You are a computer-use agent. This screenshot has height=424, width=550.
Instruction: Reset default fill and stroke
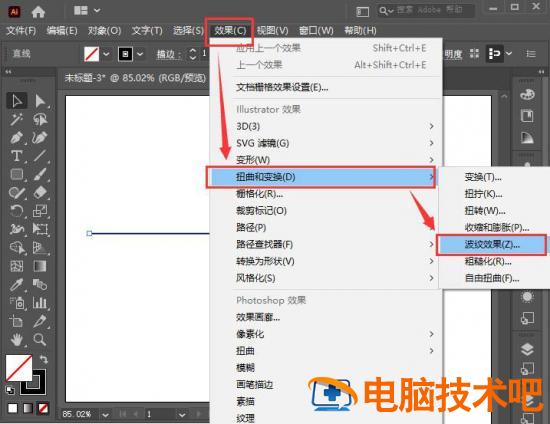coord(10,390)
